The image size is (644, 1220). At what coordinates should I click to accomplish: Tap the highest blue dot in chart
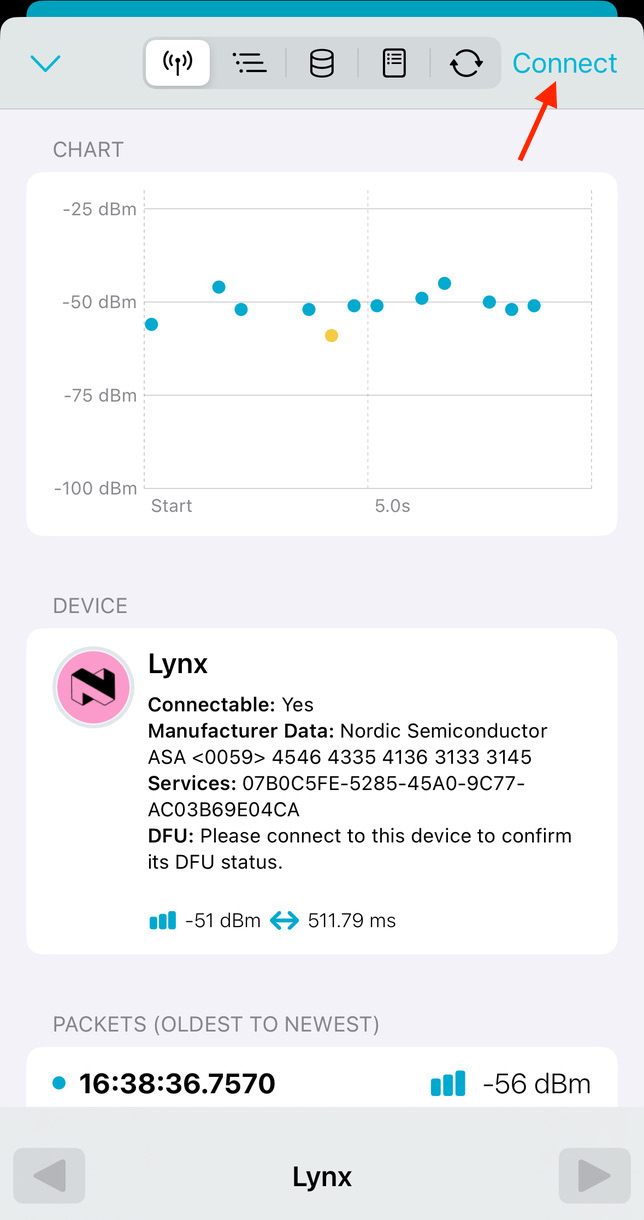pos(444,284)
